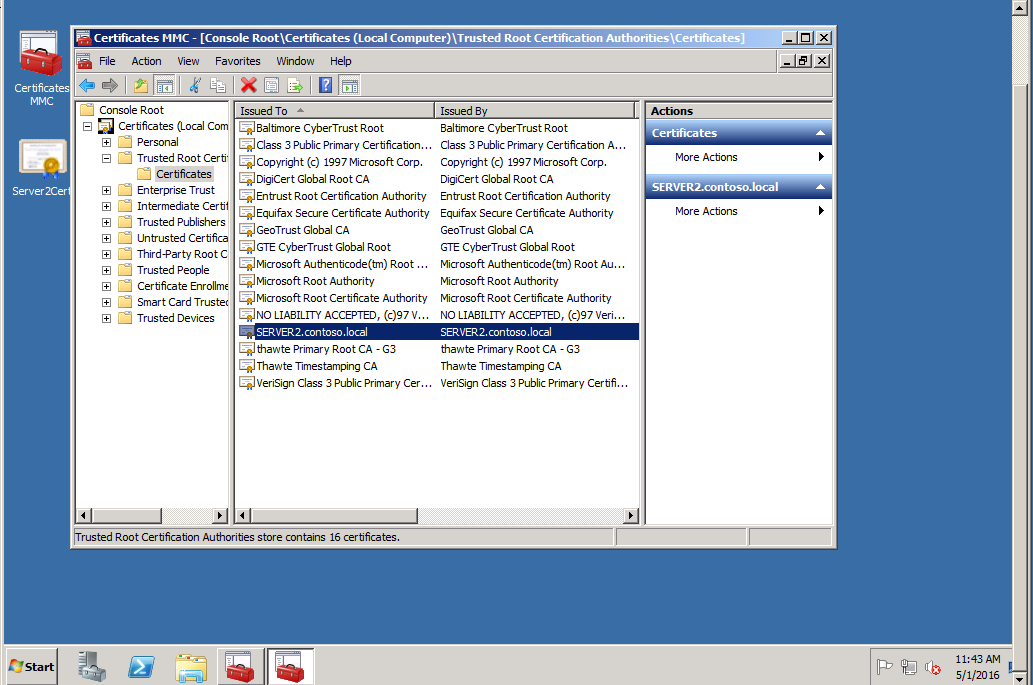Screen dimensions: 1033x685
Task: Go up one level with folder icon
Action: click(x=140, y=85)
